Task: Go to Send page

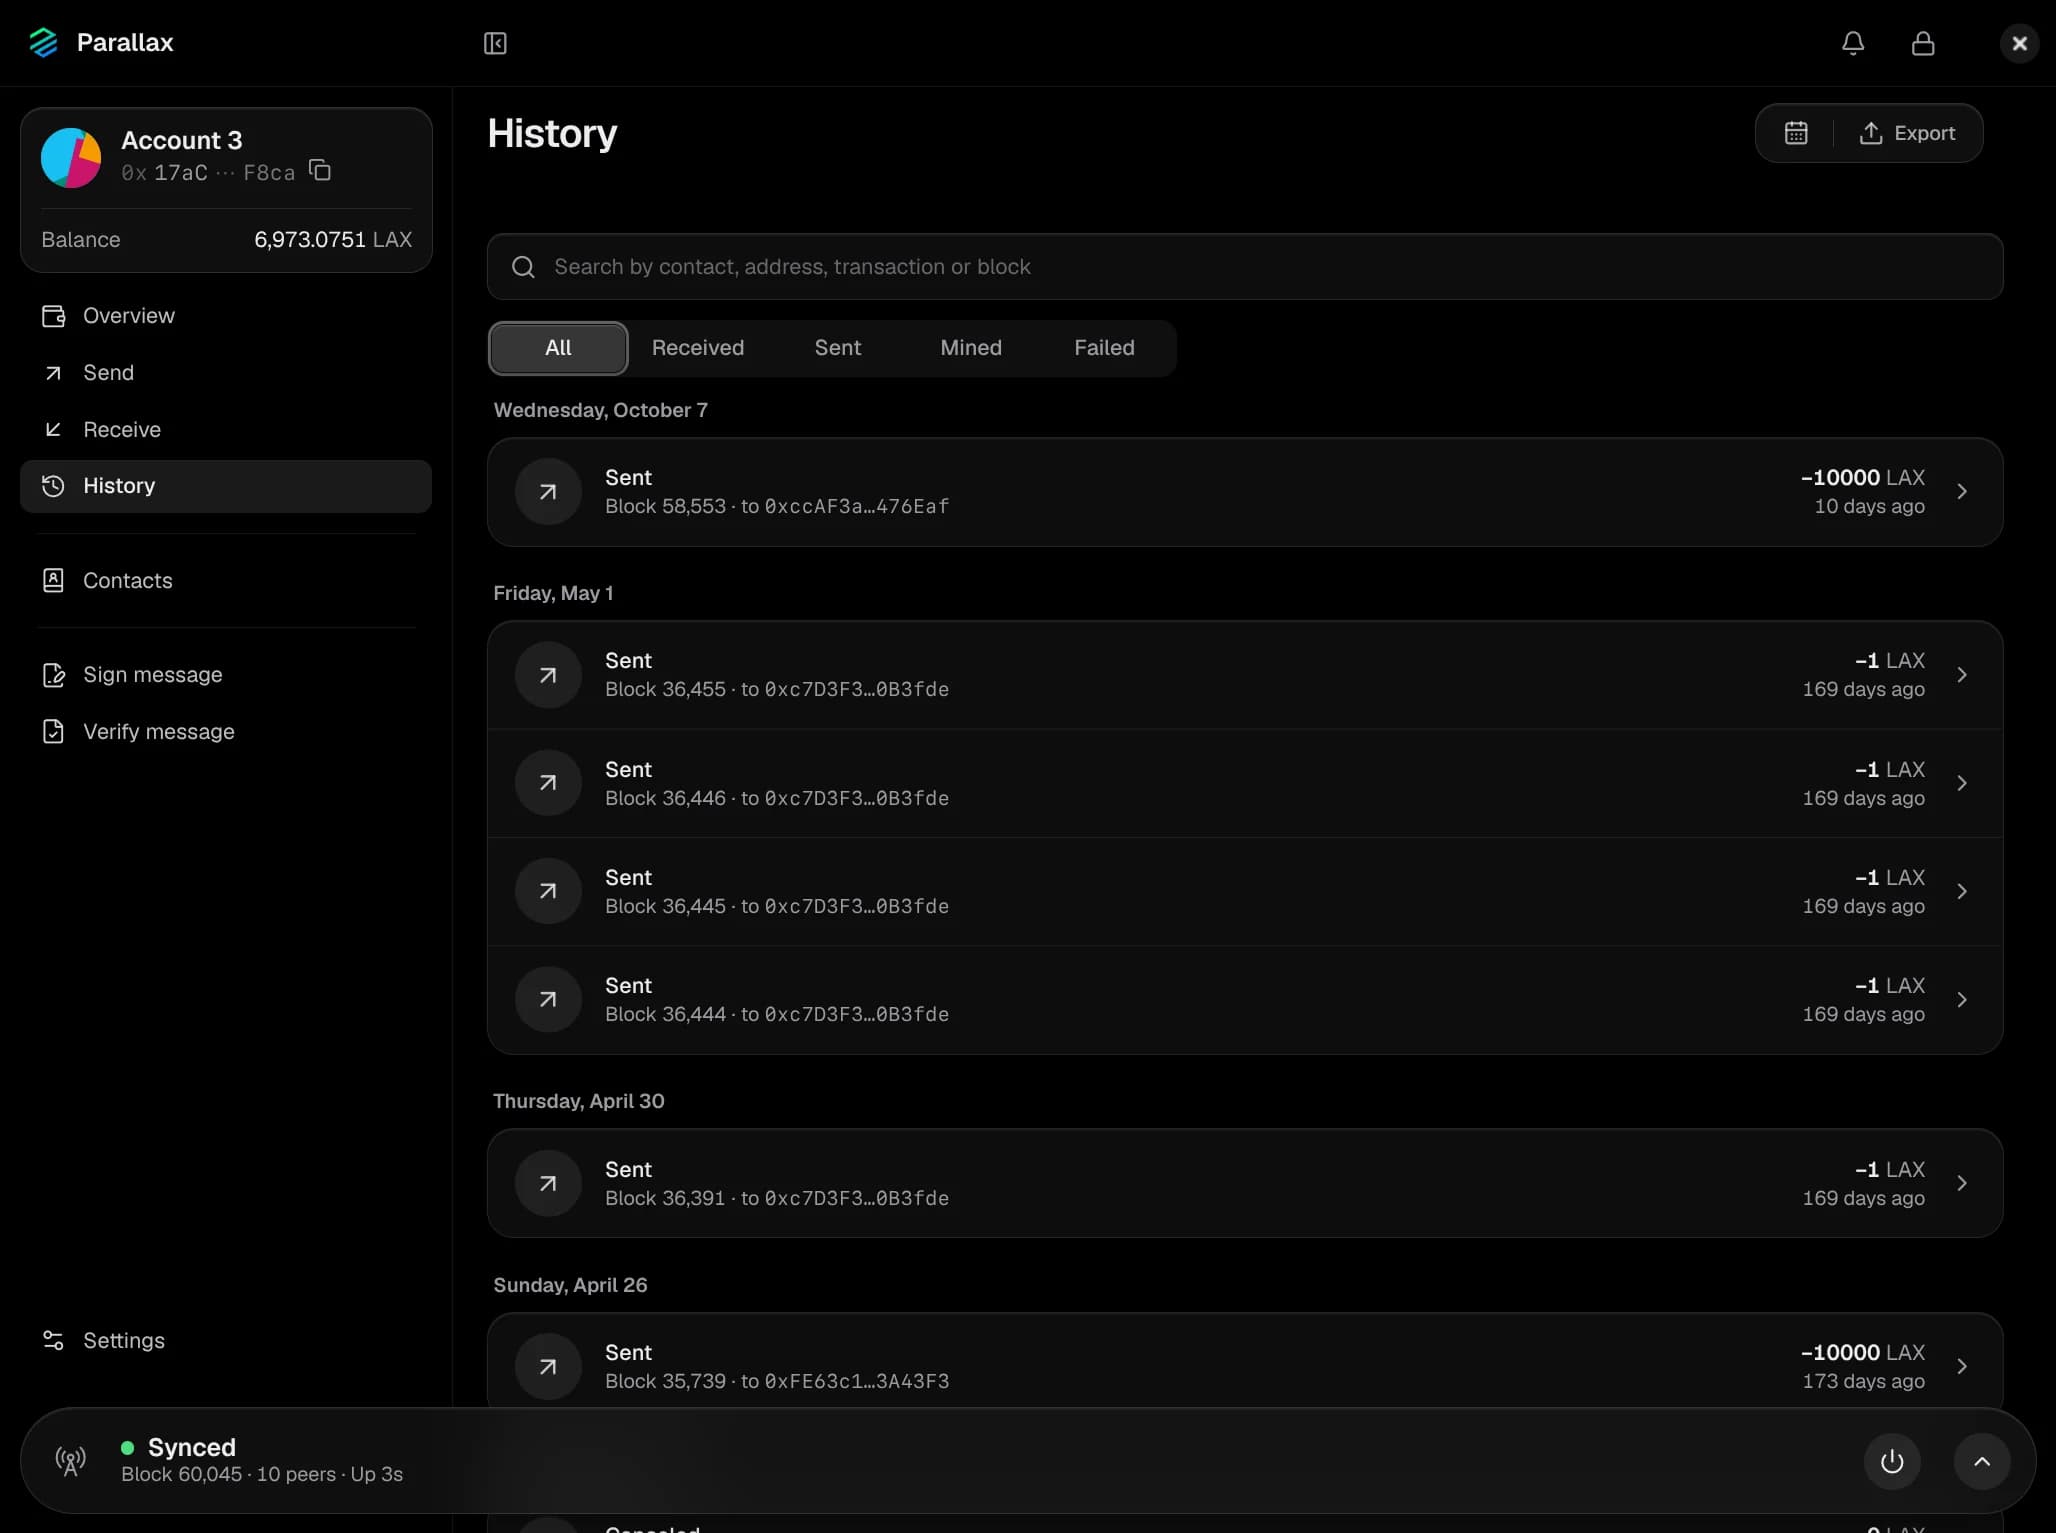Action: point(226,373)
